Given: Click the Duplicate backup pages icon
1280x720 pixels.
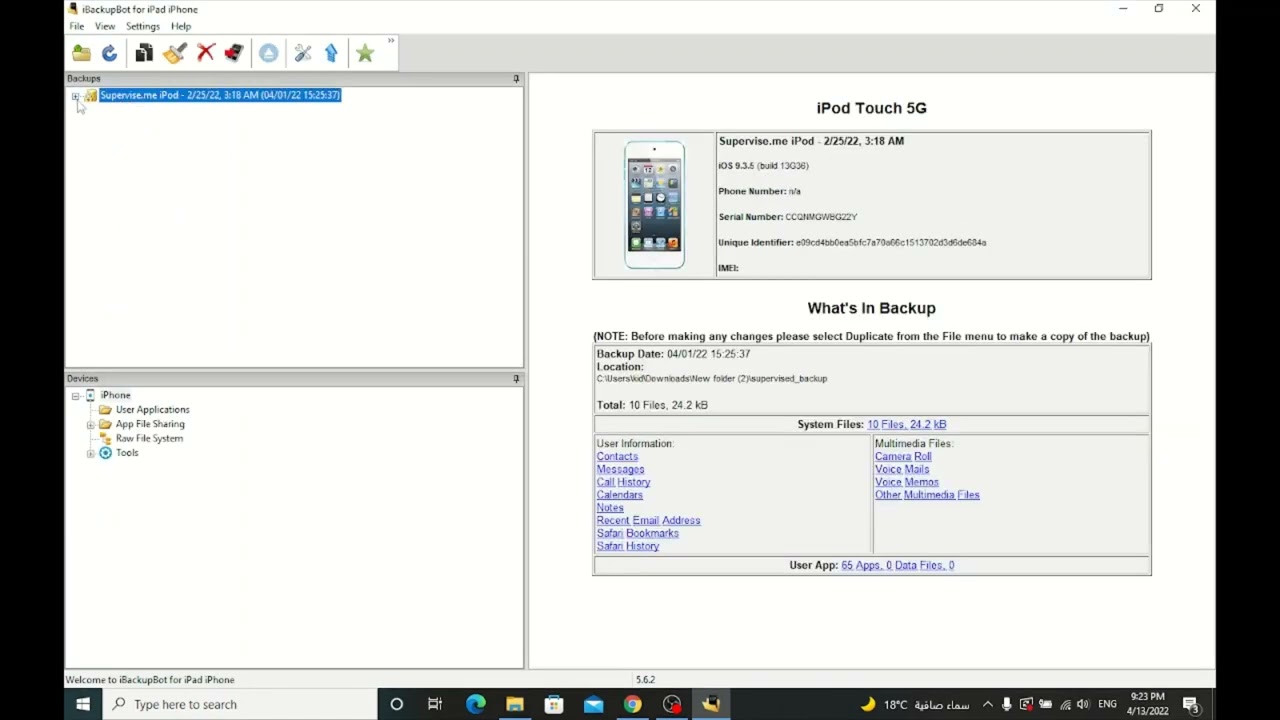Looking at the screenshot, I should tap(144, 53).
